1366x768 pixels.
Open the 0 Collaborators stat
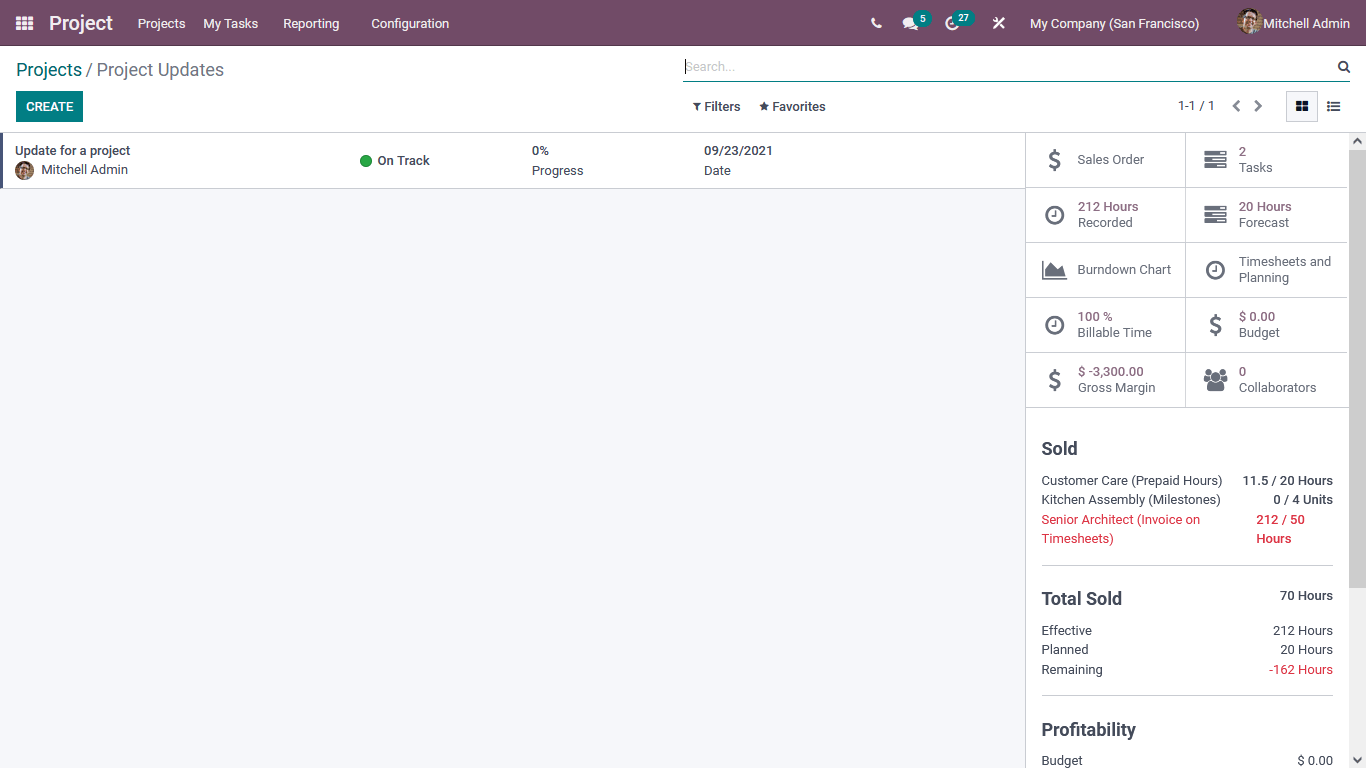pyautogui.click(x=1267, y=380)
